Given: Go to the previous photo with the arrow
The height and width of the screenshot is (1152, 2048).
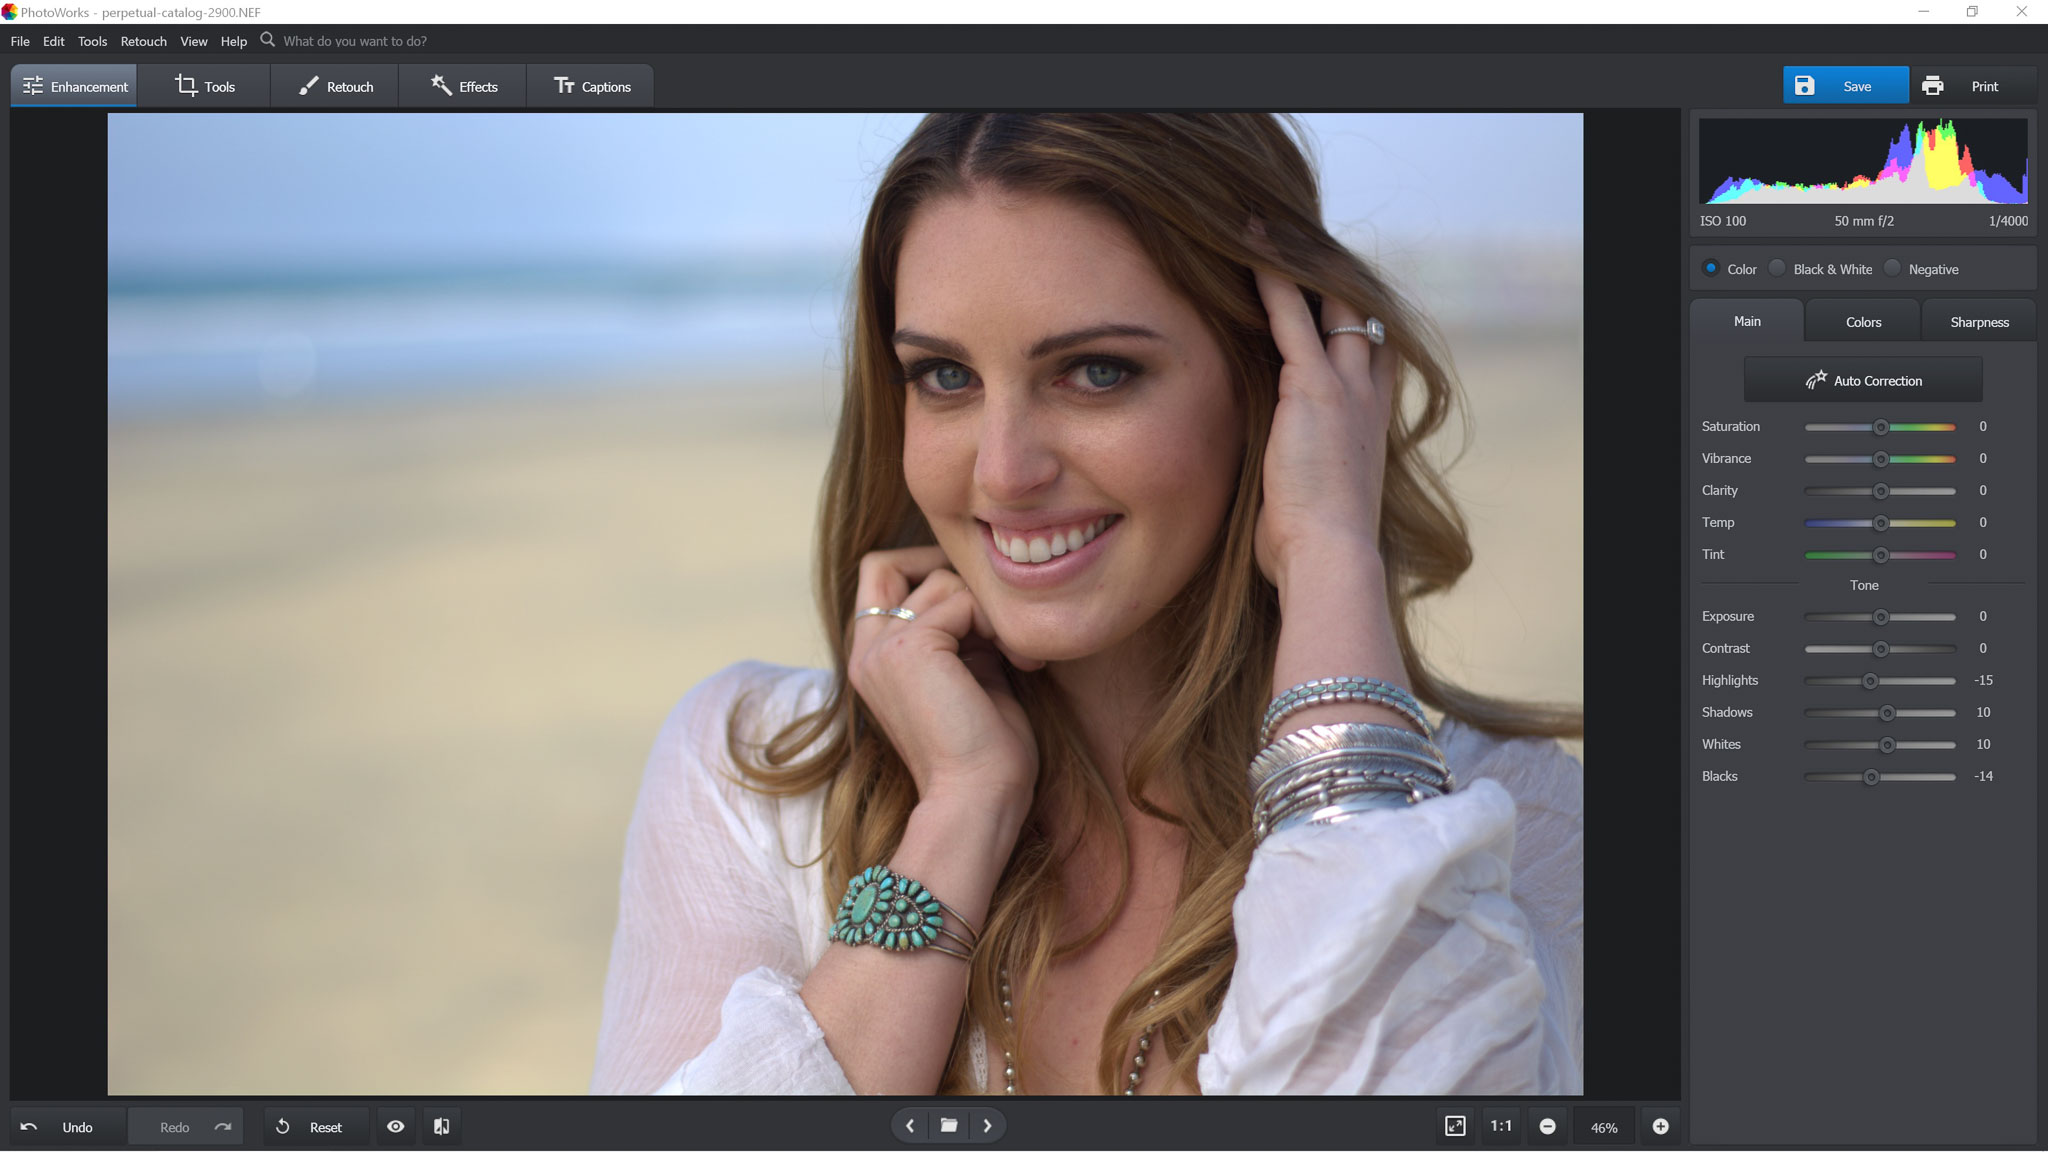Looking at the screenshot, I should pyautogui.click(x=909, y=1125).
